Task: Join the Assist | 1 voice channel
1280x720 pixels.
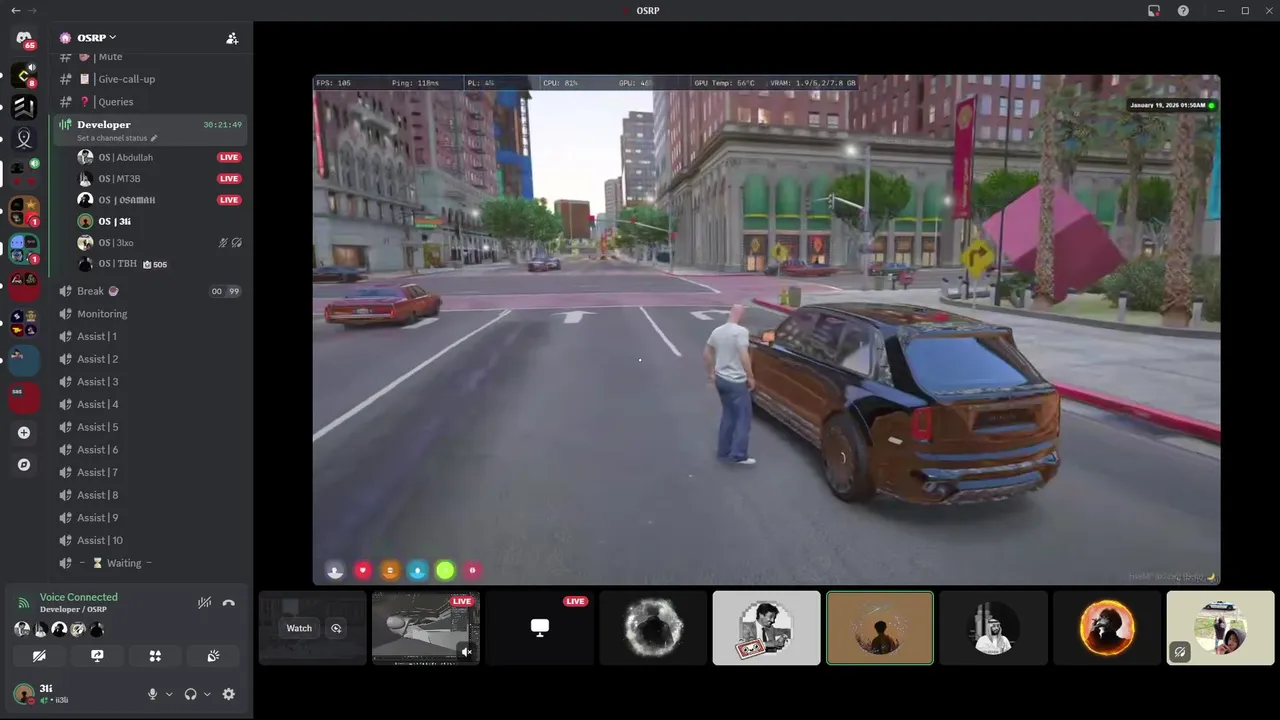Action: click(150, 337)
